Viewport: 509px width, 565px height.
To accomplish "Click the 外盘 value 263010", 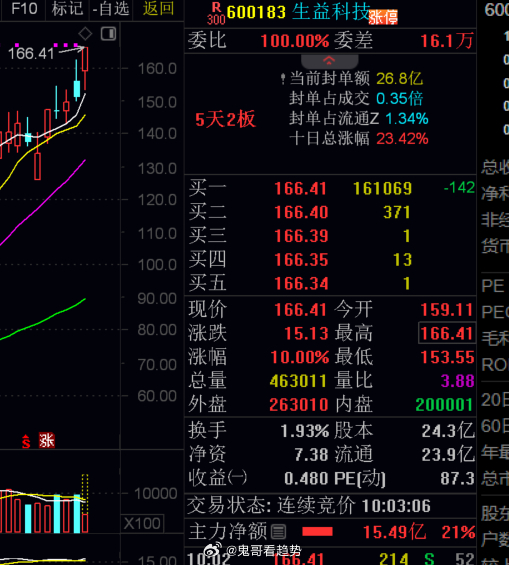I will (x=299, y=405).
